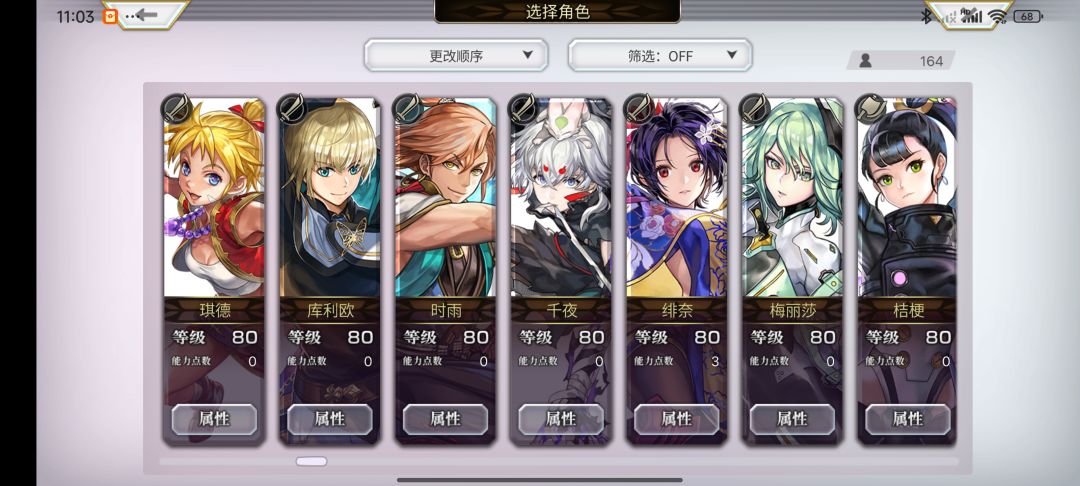The width and height of the screenshot is (1080, 486).
Task: Expand the arrow beside 筛选：OFF
Action: (x=731, y=55)
